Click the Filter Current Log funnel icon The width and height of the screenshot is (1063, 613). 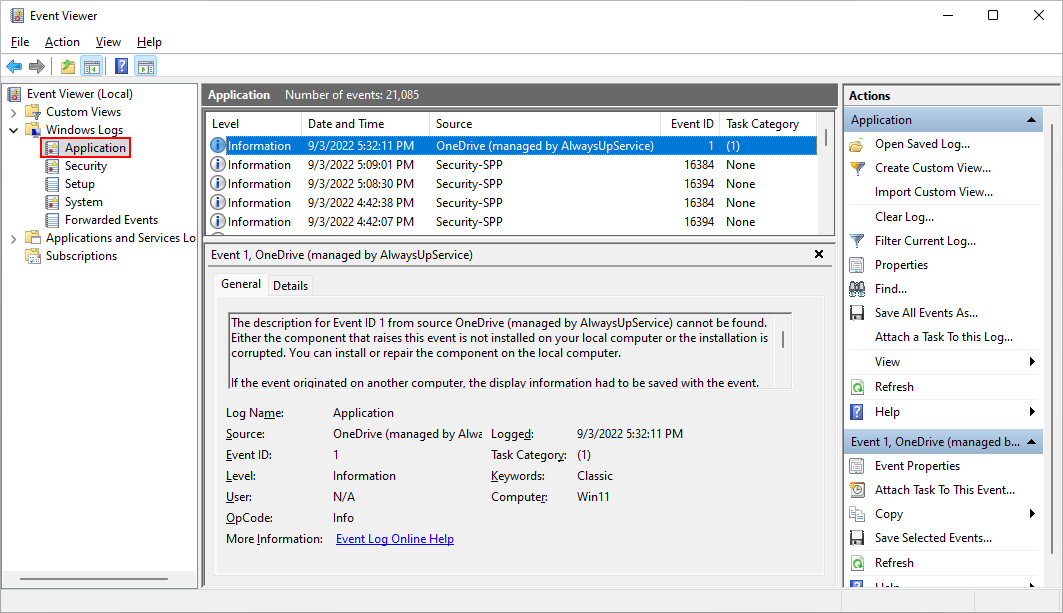(857, 241)
